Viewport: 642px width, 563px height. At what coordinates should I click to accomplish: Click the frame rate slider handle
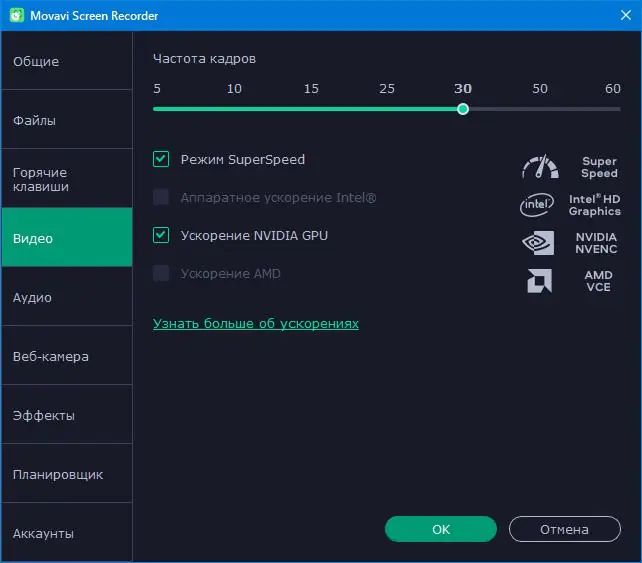point(463,109)
